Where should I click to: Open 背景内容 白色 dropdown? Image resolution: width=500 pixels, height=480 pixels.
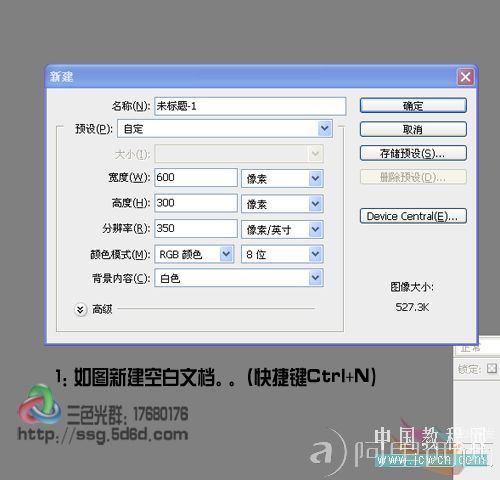click(239, 278)
